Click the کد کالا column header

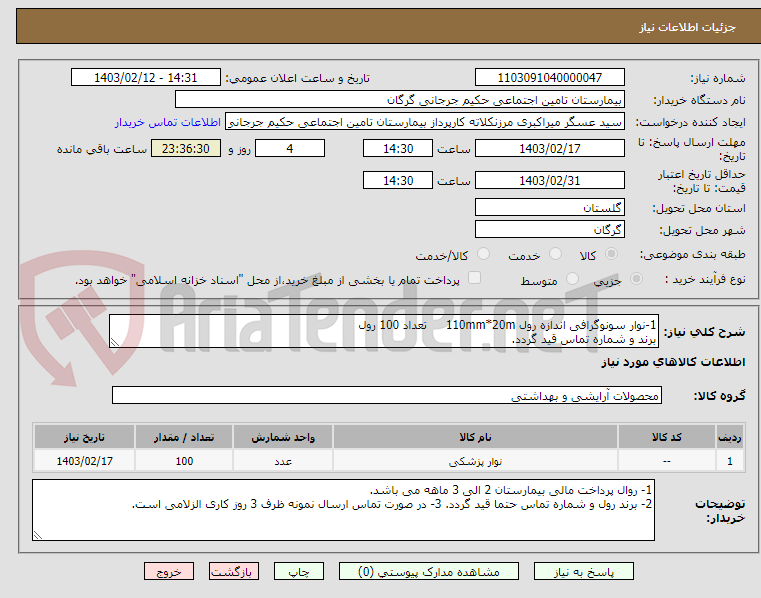point(666,437)
